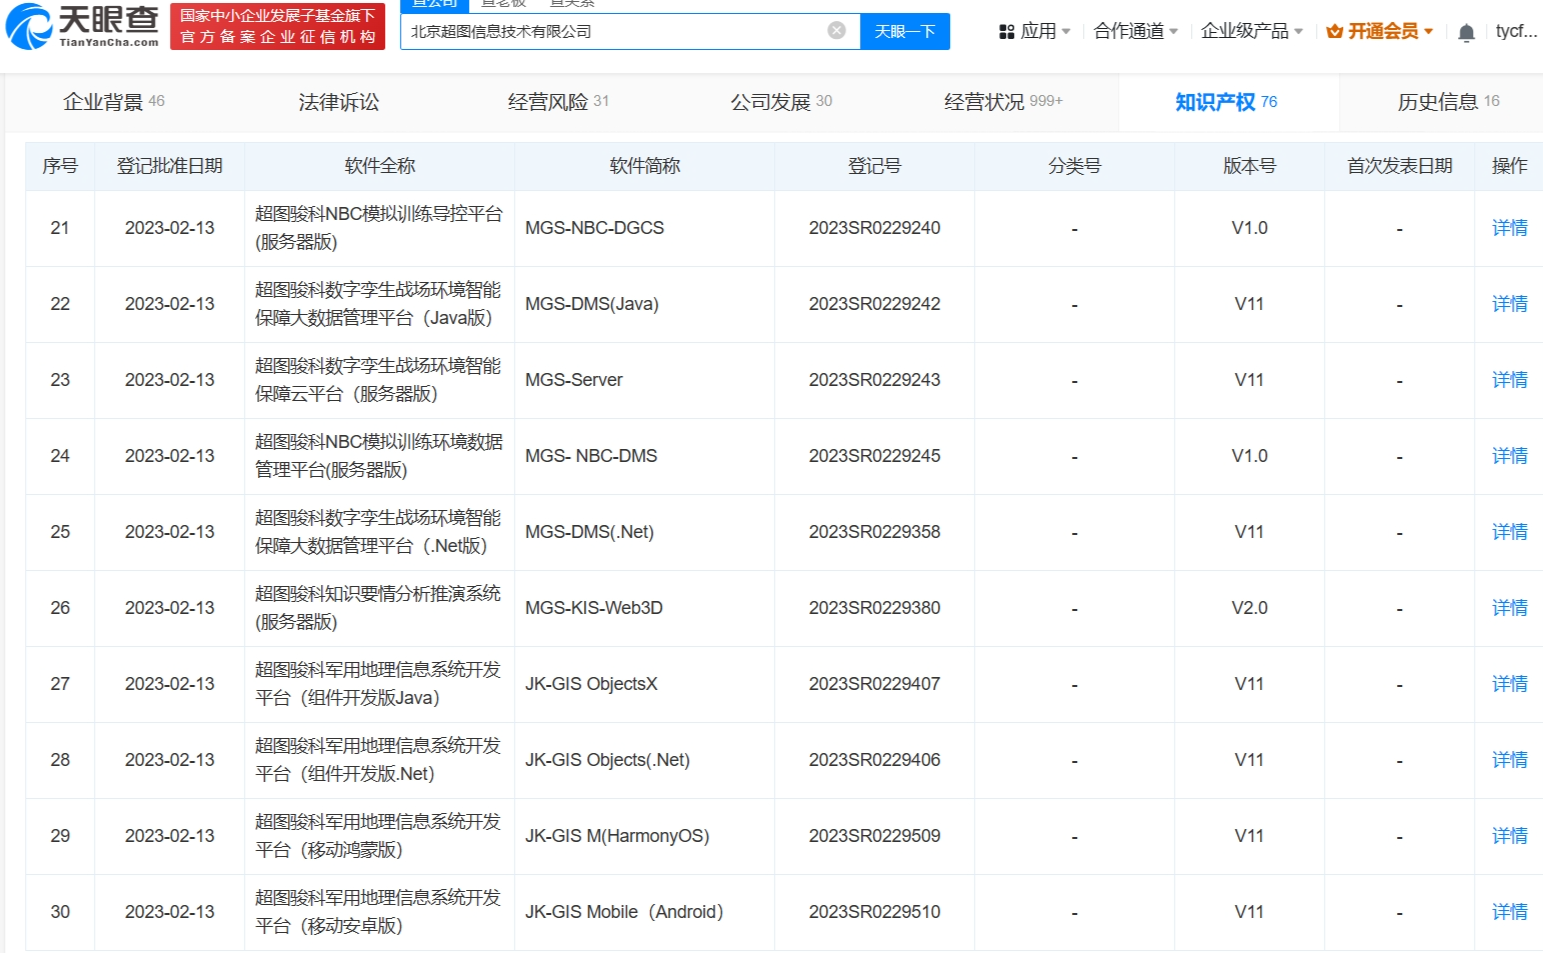1543x953 pixels.
Task: Open the tycf user account menu
Action: tap(1516, 32)
